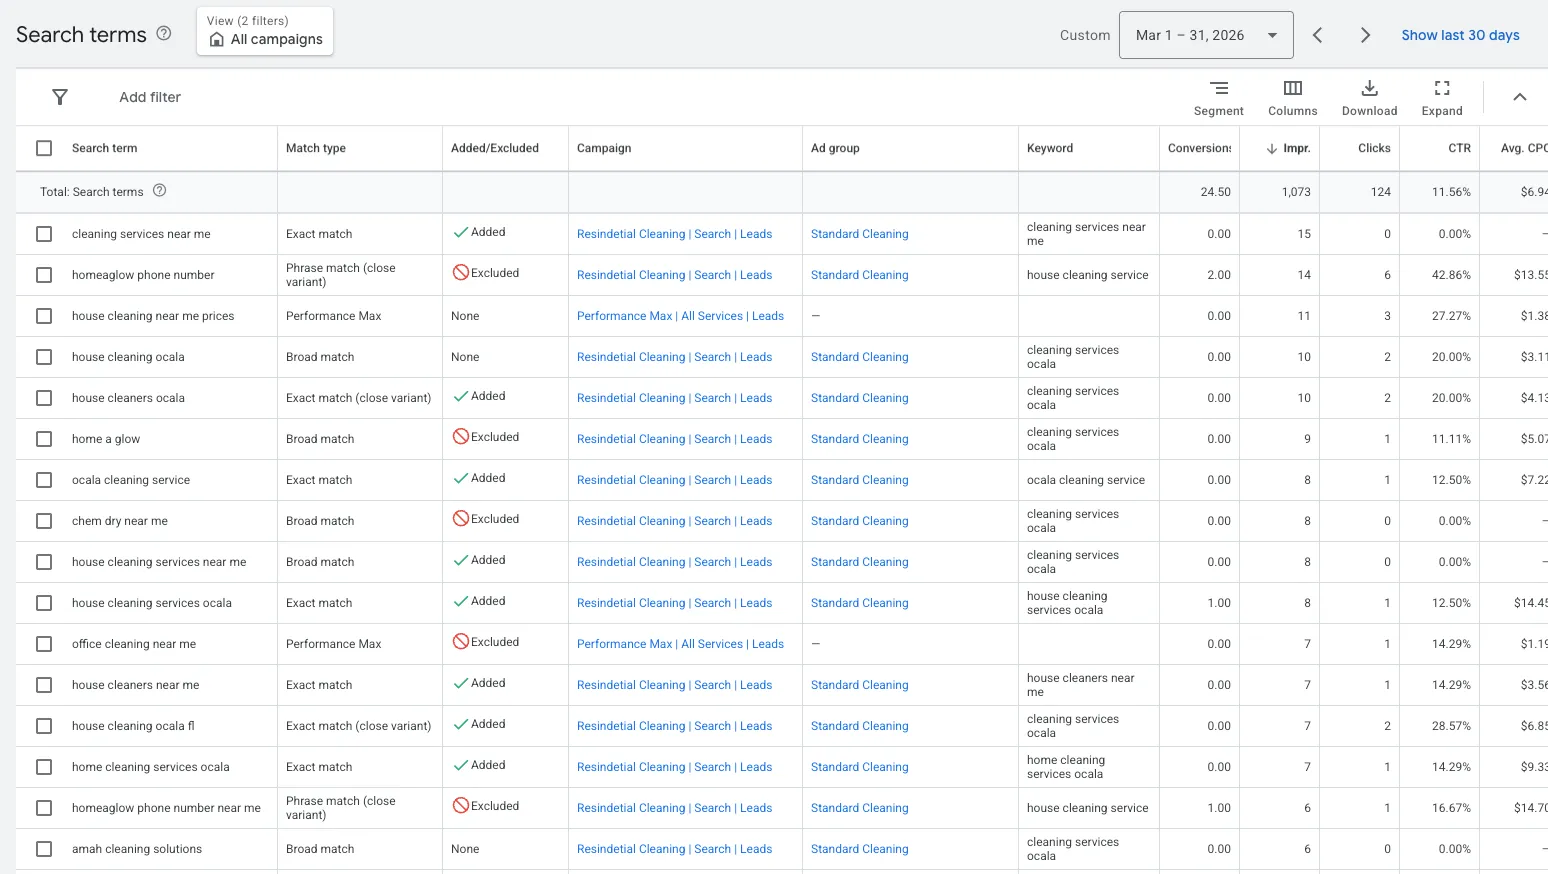Open Performance Max campaign link for house cleaning near me prices
This screenshot has height=874, width=1548.
tap(680, 316)
